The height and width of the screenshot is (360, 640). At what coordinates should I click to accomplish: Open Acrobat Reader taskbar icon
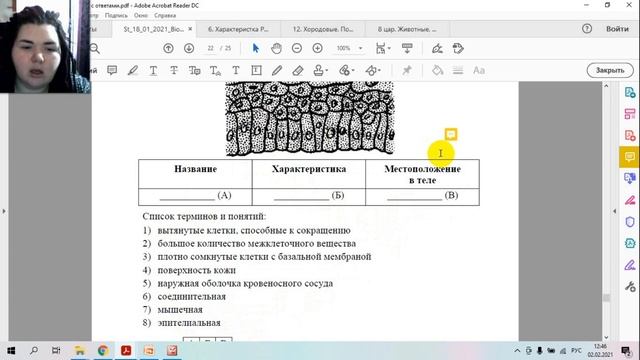[126, 351]
